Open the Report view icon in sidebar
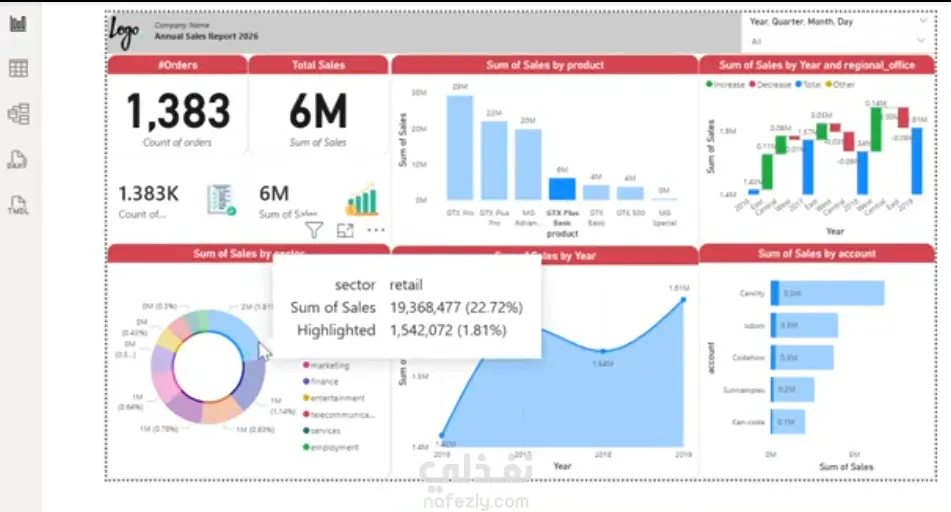The width and height of the screenshot is (951, 512). [18, 24]
